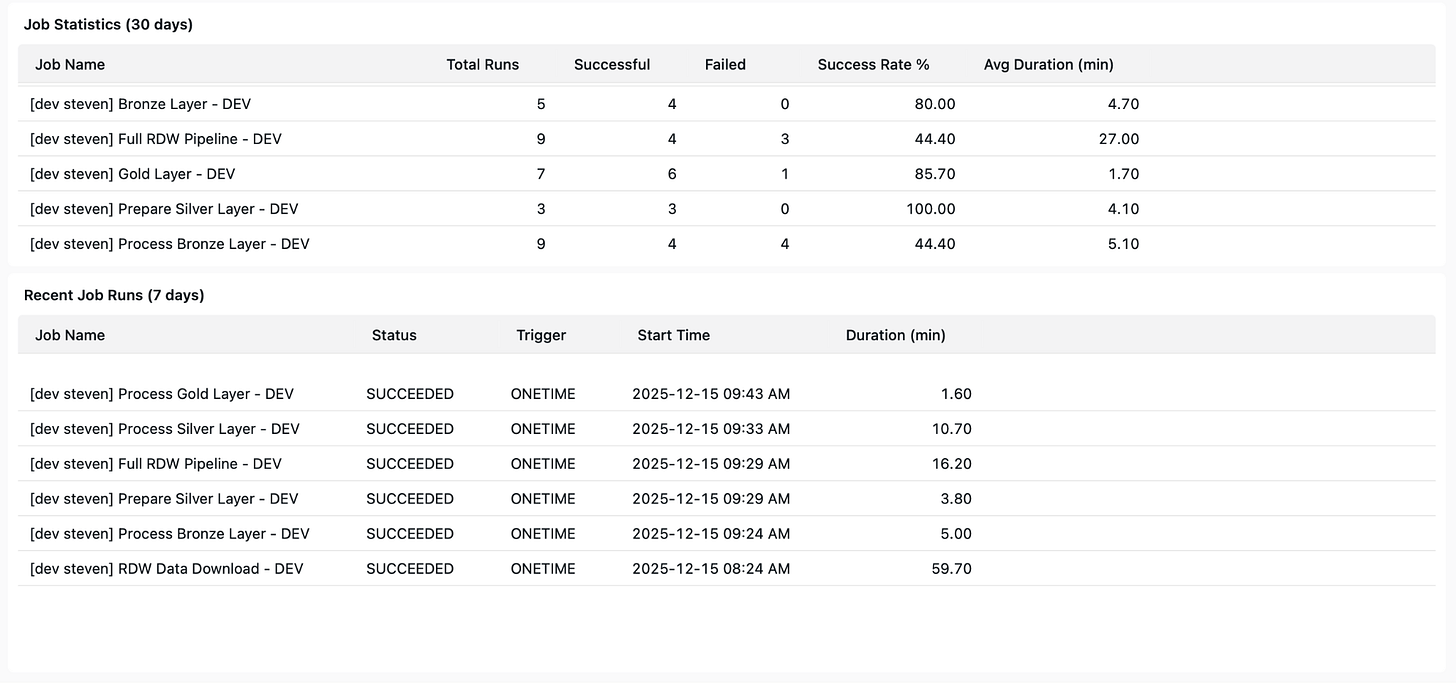Select Gold Layer - DEV job row name
This screenshot has height=683, width=1456.
tap(133, 174)
